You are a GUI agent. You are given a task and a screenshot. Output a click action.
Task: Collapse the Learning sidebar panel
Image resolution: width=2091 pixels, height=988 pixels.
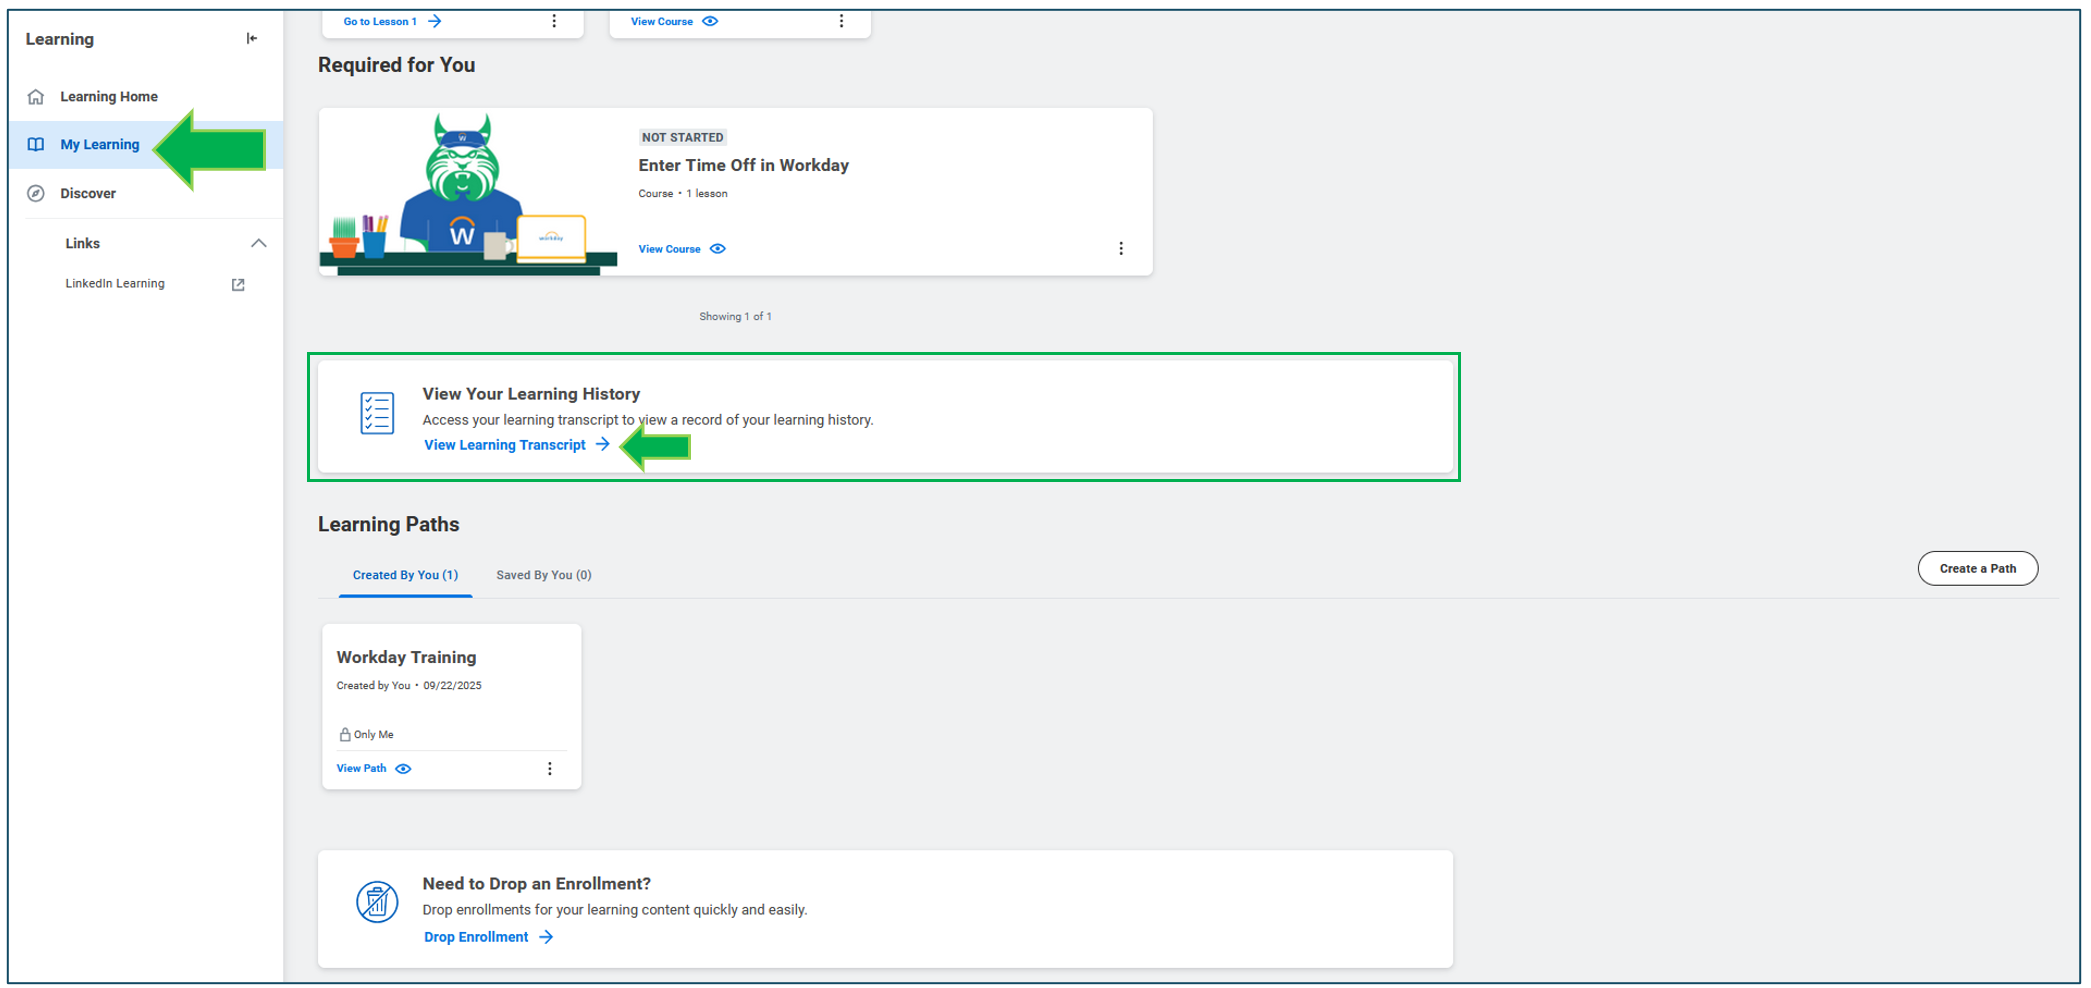coord(251,39)
